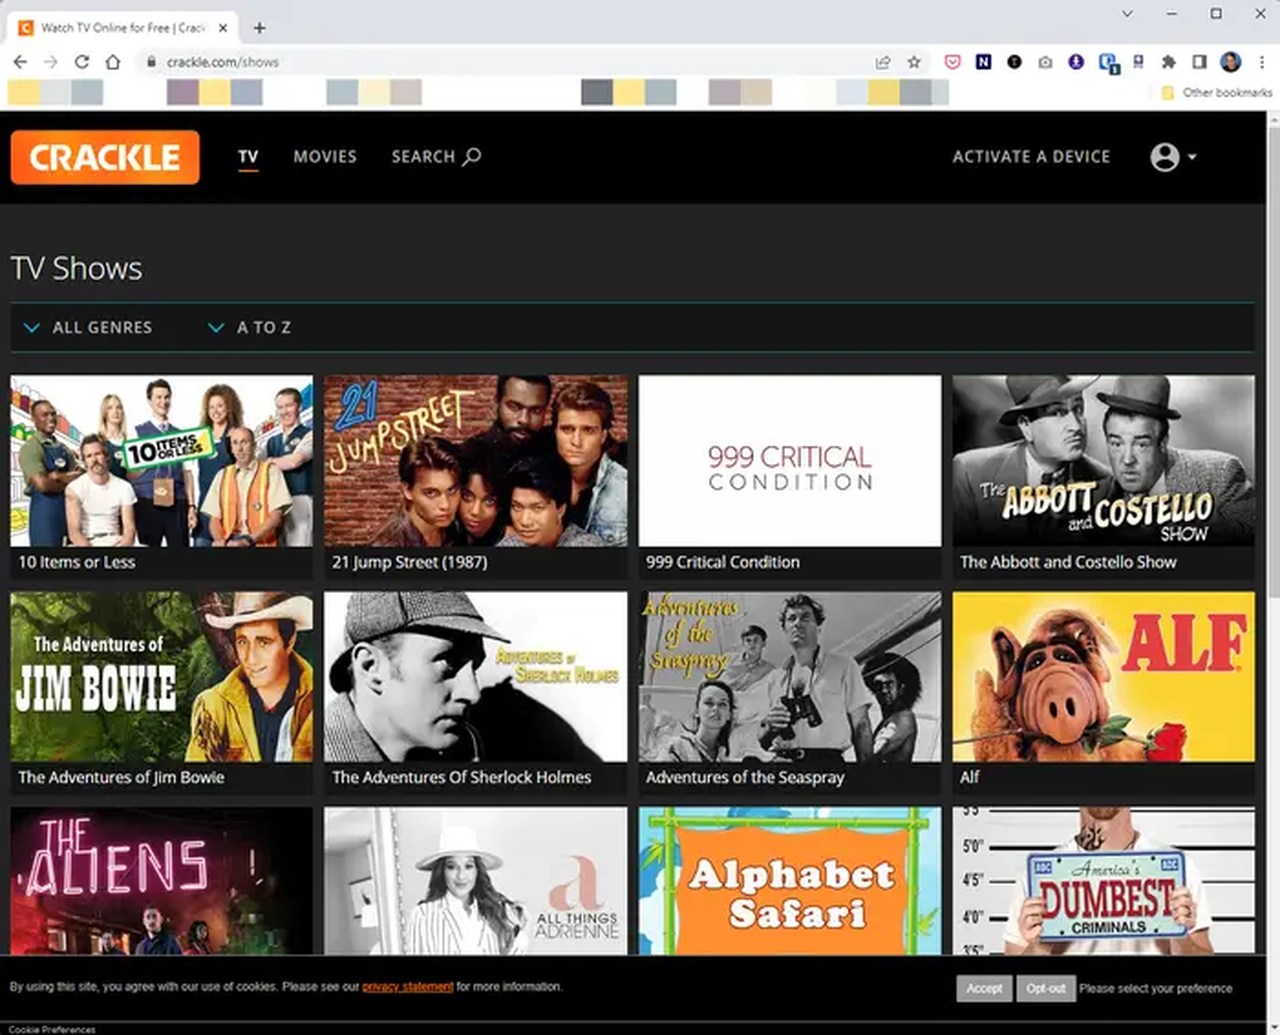This screenshot has width=1280, height=1035.
Task: Open The Aliens show thumbnail
Action: [x=162, y=881]
